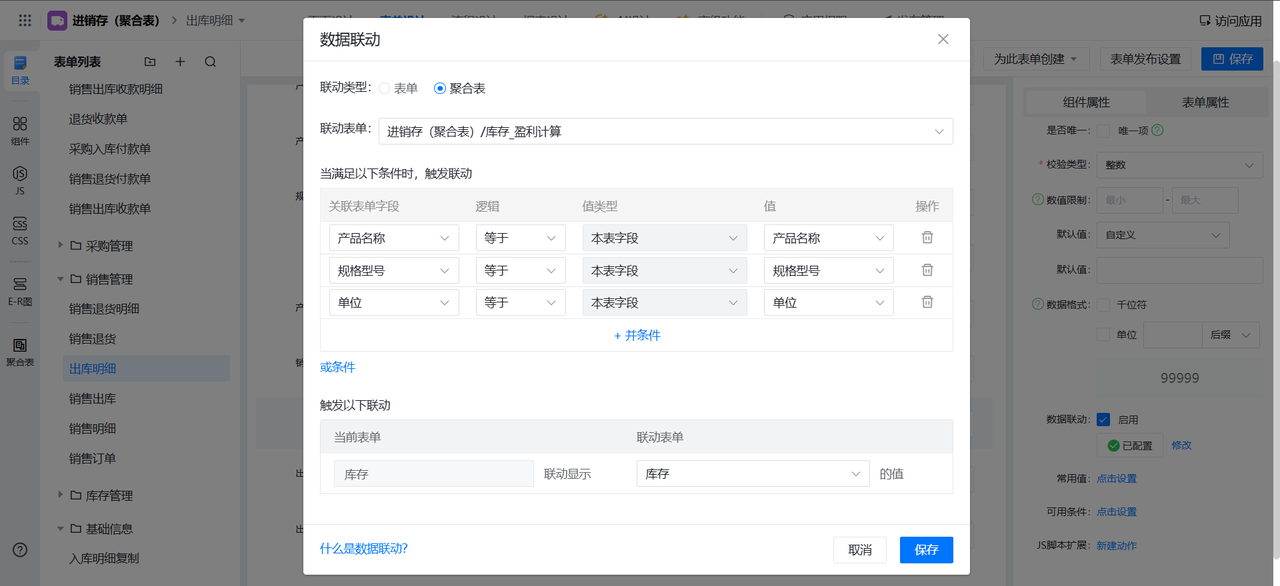
Task: Add a condition with + 并条件
Action: point(637,335)
